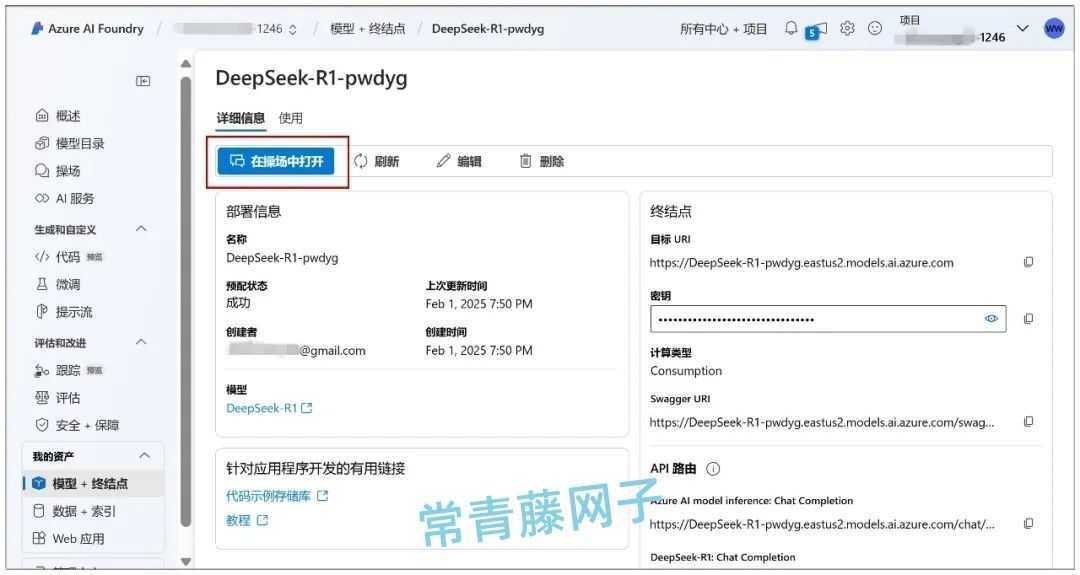Image resolution: width=1080 pixels, height=575 pixels.
Task: Open 微调 in sidebar
Action: tap(58, 284)
